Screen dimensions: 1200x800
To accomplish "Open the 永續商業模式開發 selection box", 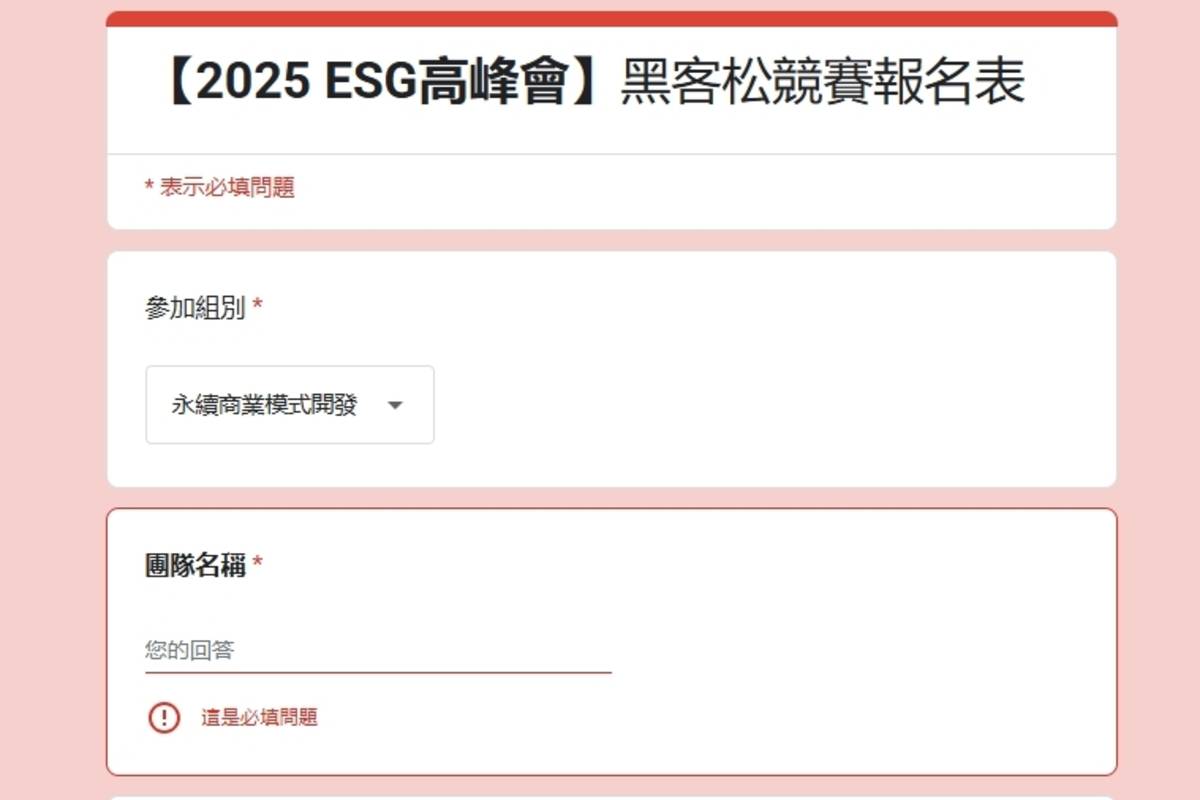I will tap(290, 405).
